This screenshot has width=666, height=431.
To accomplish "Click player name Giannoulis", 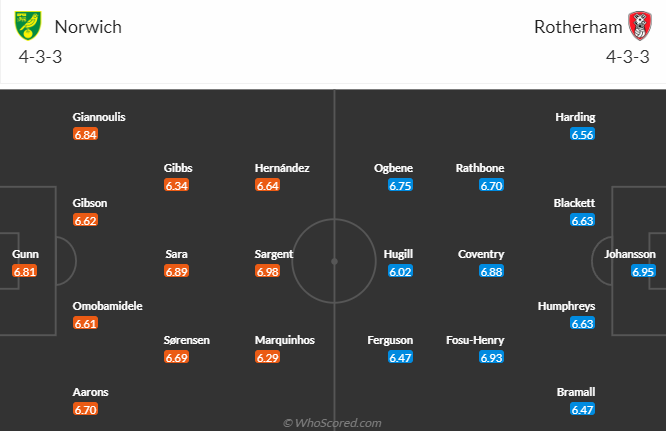I will [x=99, y=117].
